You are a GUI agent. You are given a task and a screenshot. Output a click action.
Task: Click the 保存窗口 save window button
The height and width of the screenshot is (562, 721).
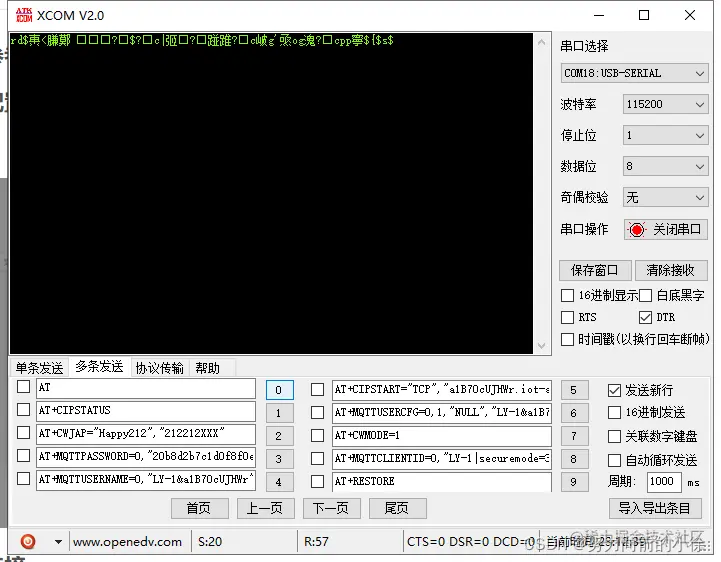point(595,270)
